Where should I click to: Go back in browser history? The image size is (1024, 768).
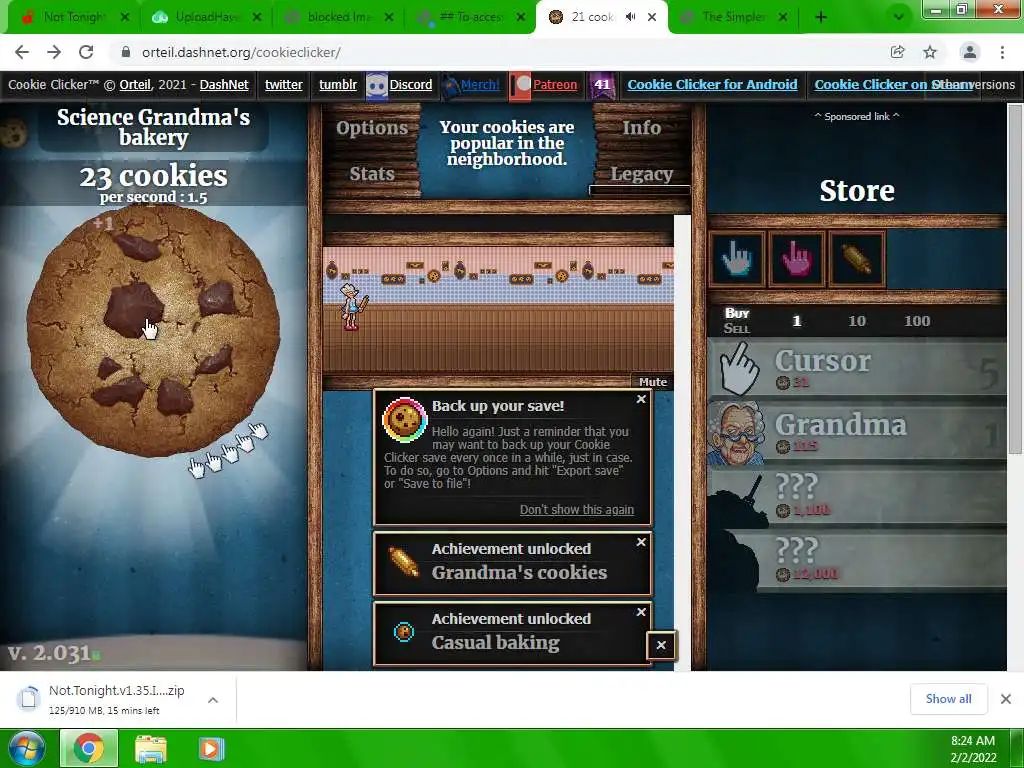tap(22, 52)
